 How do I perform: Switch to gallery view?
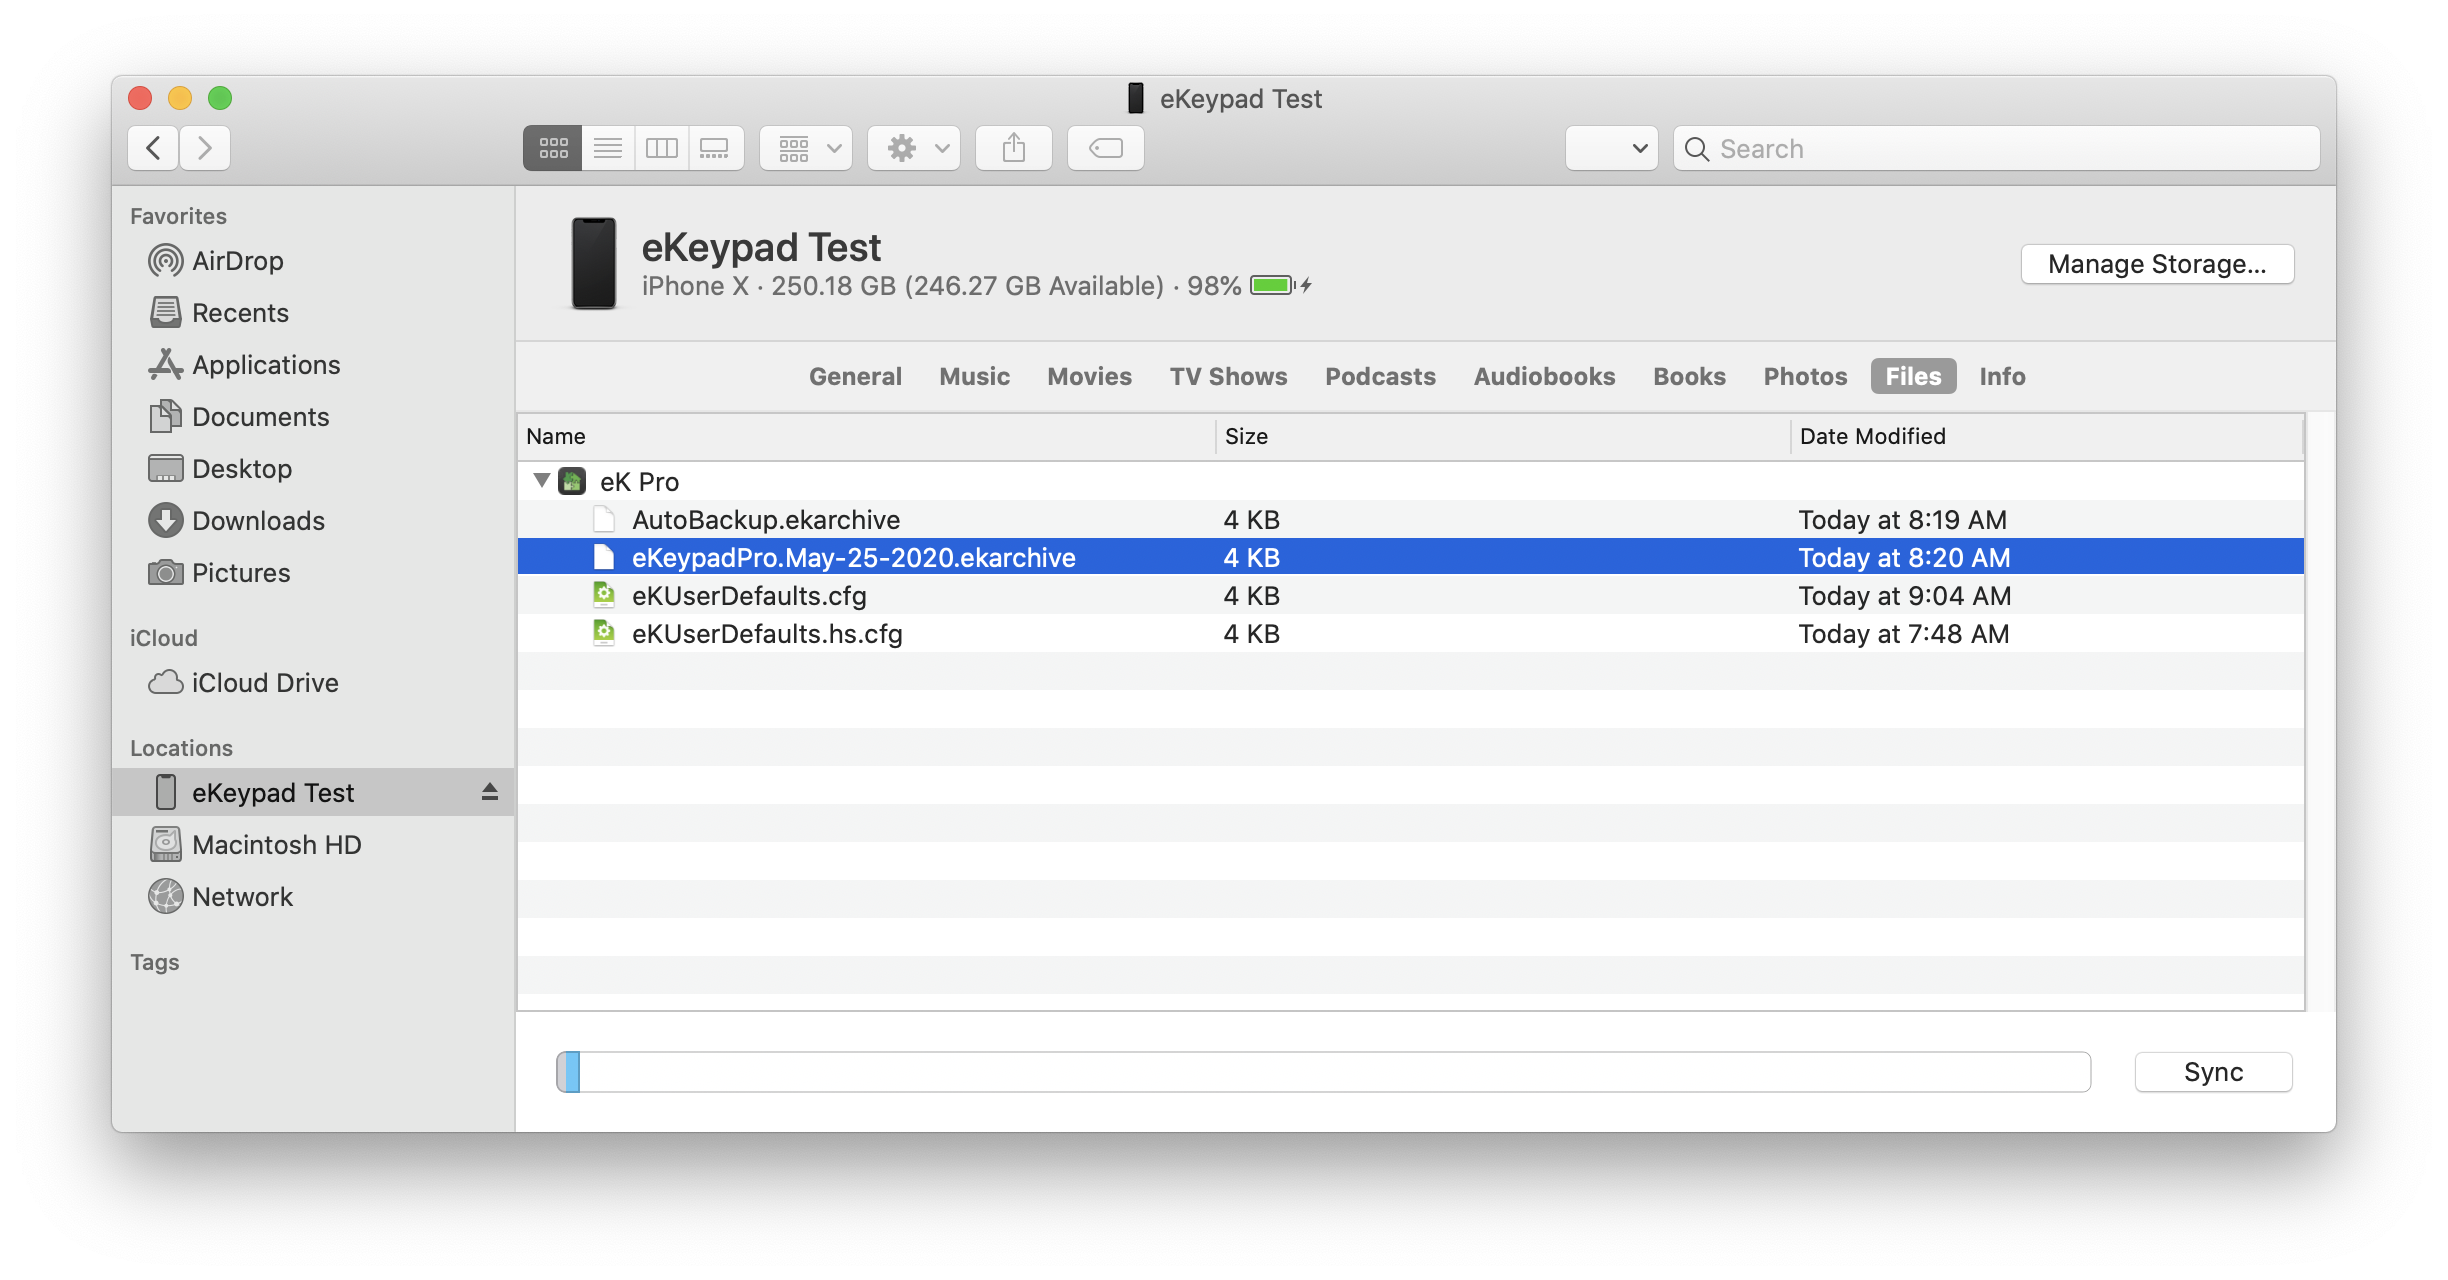coord(715,148)
